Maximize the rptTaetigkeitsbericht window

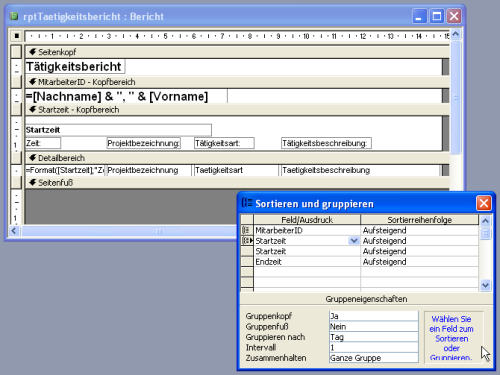click(x=437, y=16)
